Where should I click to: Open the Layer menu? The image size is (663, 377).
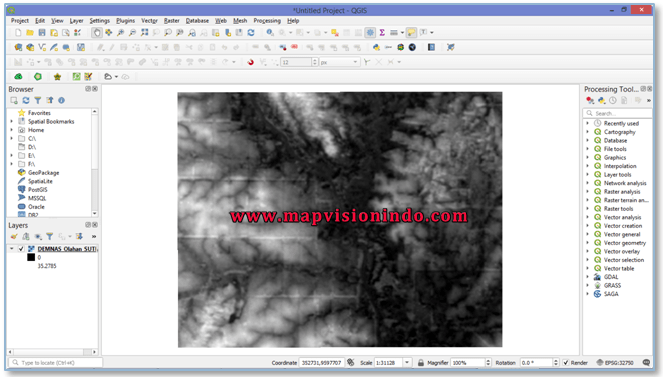coord(76,20)
